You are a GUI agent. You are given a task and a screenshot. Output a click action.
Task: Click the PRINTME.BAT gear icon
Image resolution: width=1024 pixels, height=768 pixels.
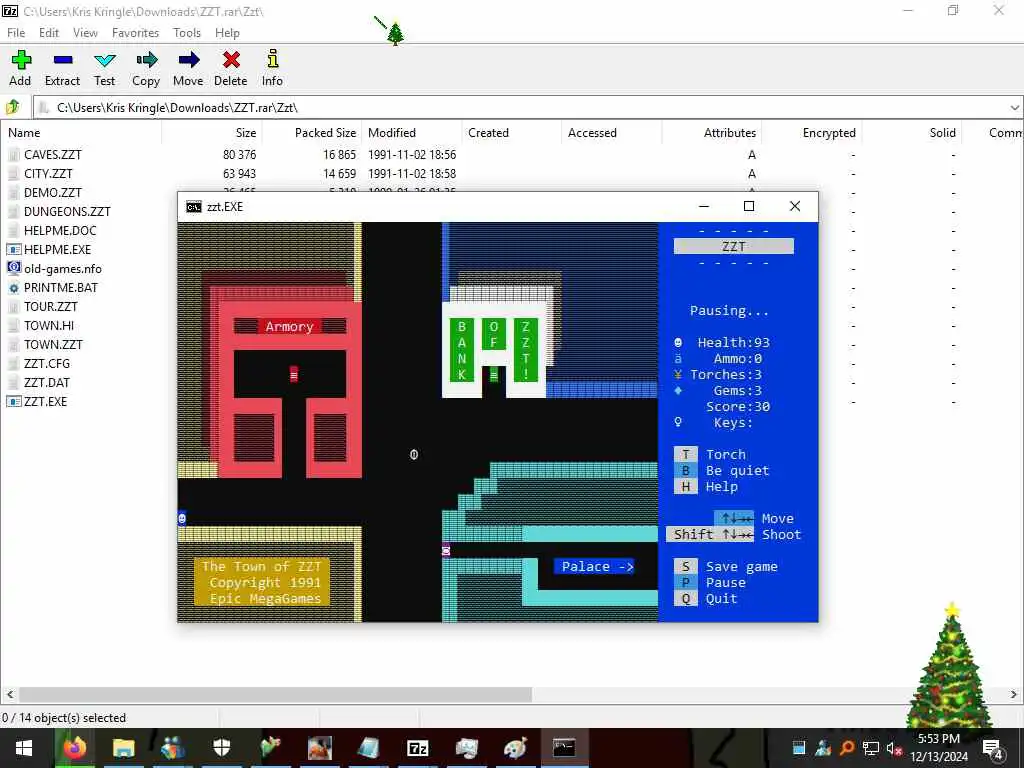(x=14, y=287)
